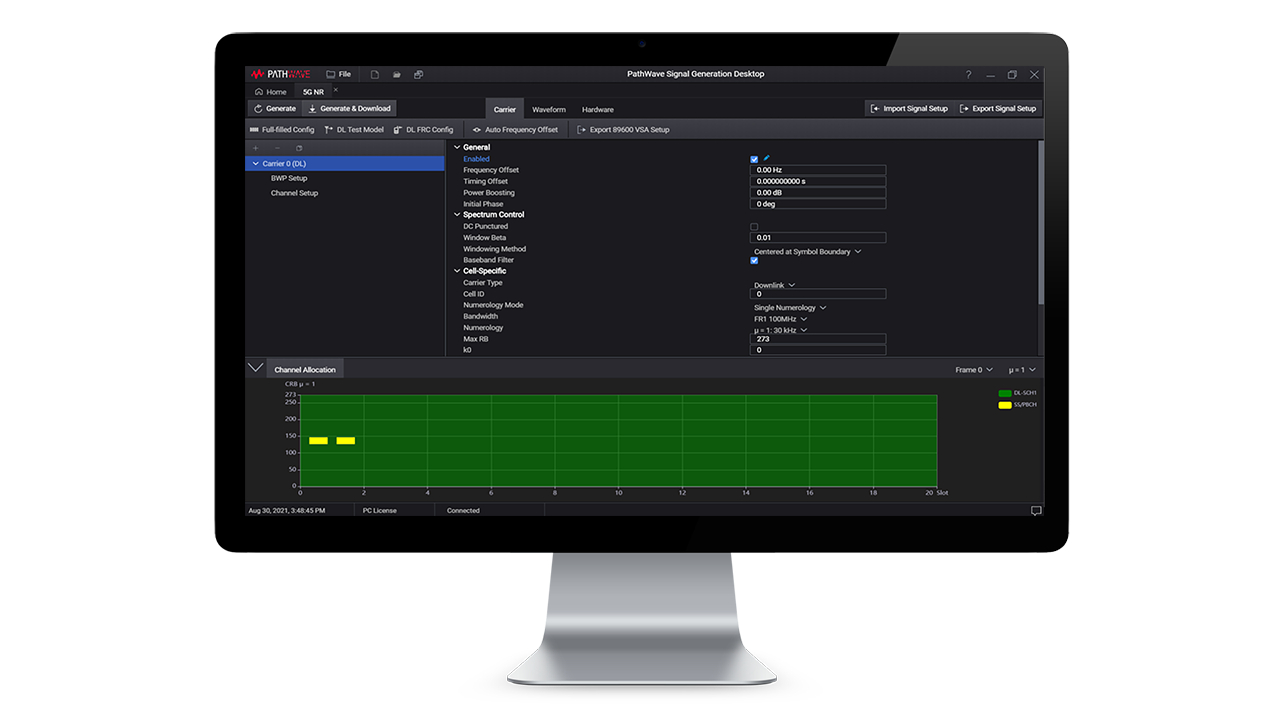Click the open file folder icon in toolbar
The height and width of the screenshot is (720, 1280).
(396, 74)
